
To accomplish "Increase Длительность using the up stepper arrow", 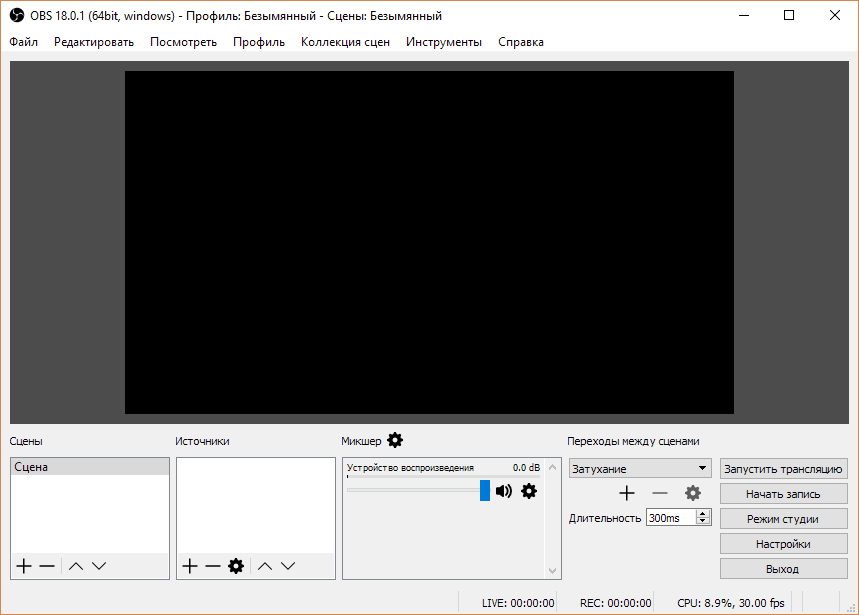I will tap(703, 512).
